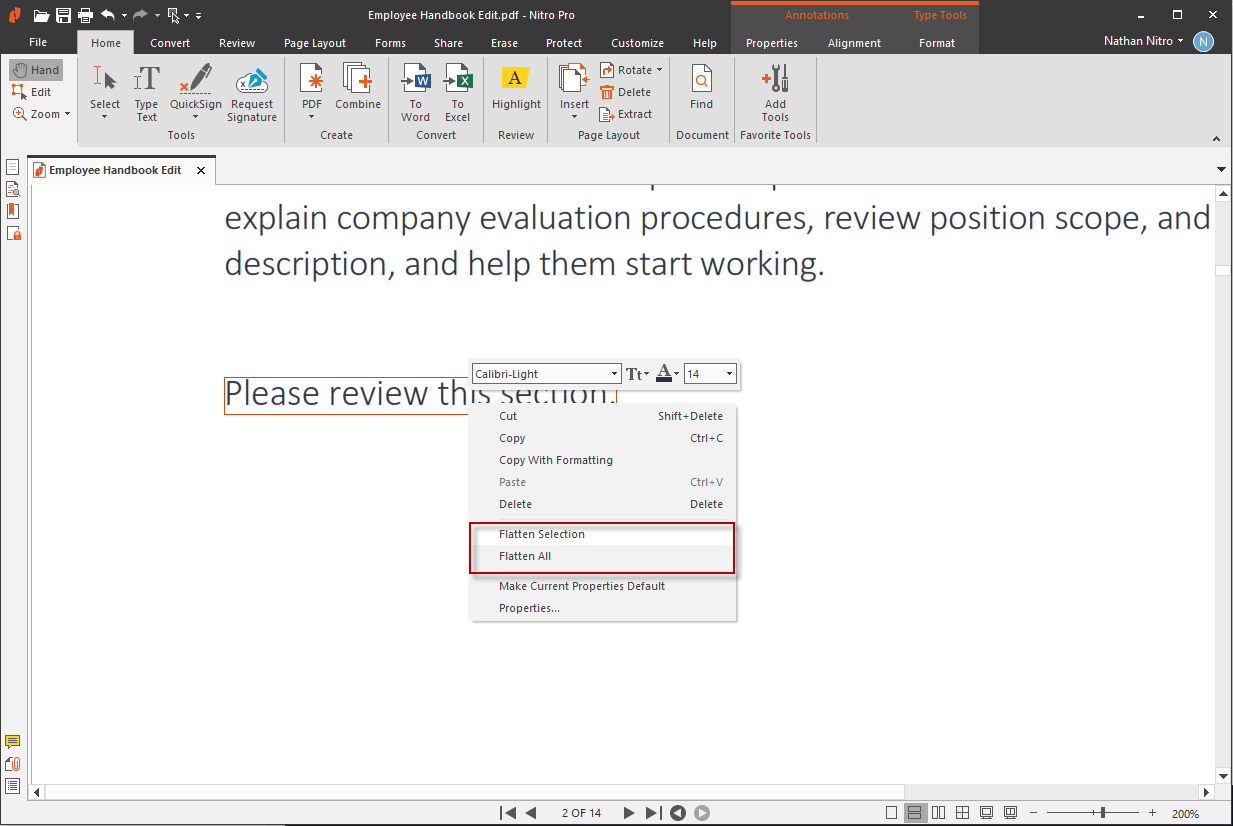Viewport: 1233px width, 826px height.
Task: Enable continuous page view in status bar
Action: tap(914, 813)
